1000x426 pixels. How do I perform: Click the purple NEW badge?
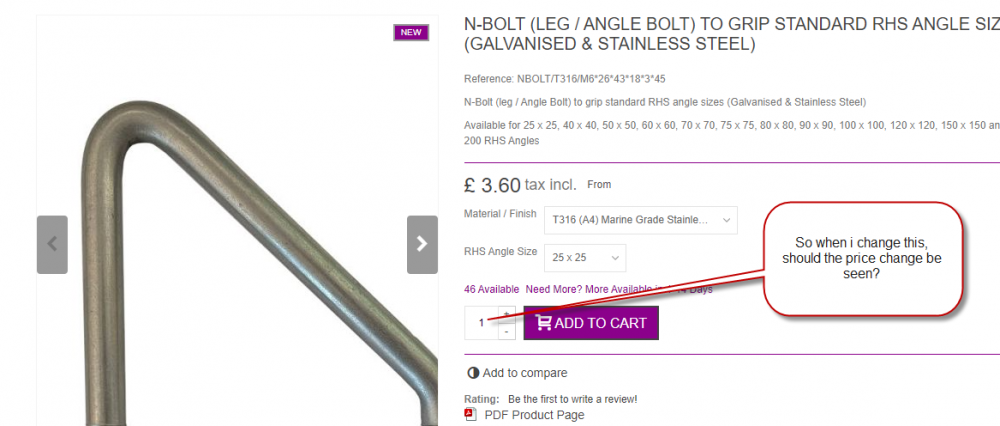(411, 33)
